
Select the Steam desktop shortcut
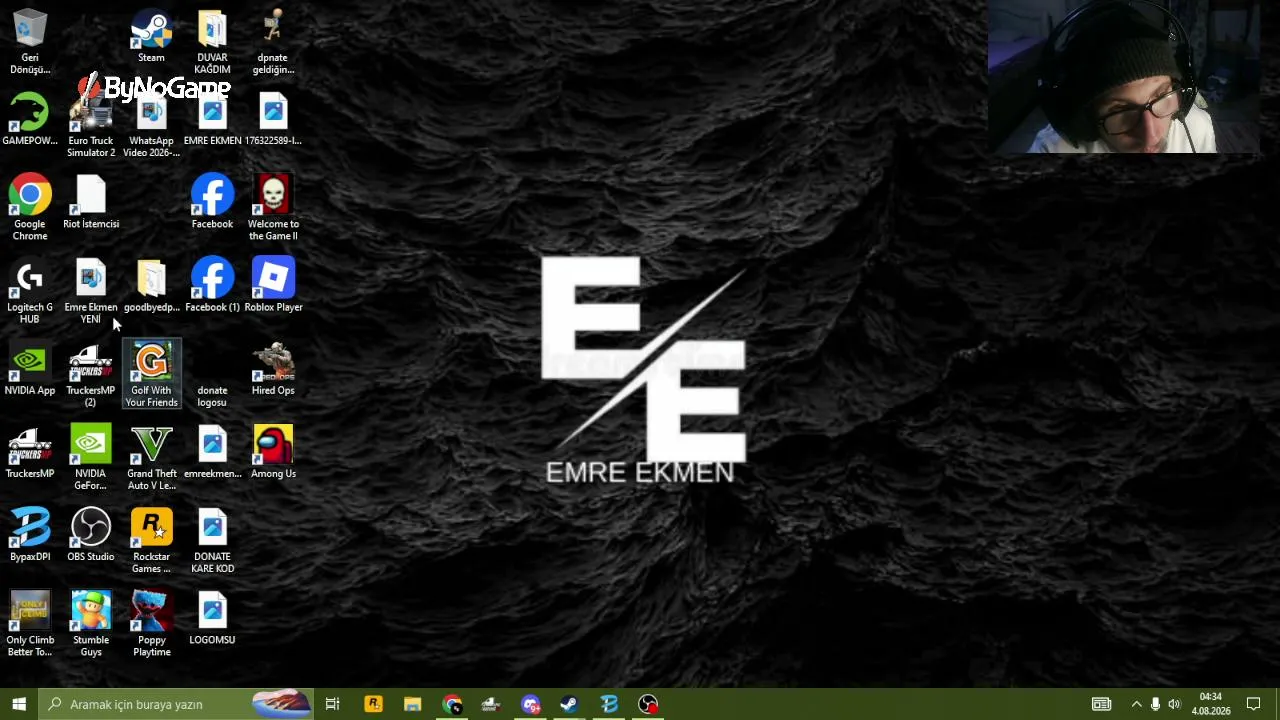click(151, 37)
